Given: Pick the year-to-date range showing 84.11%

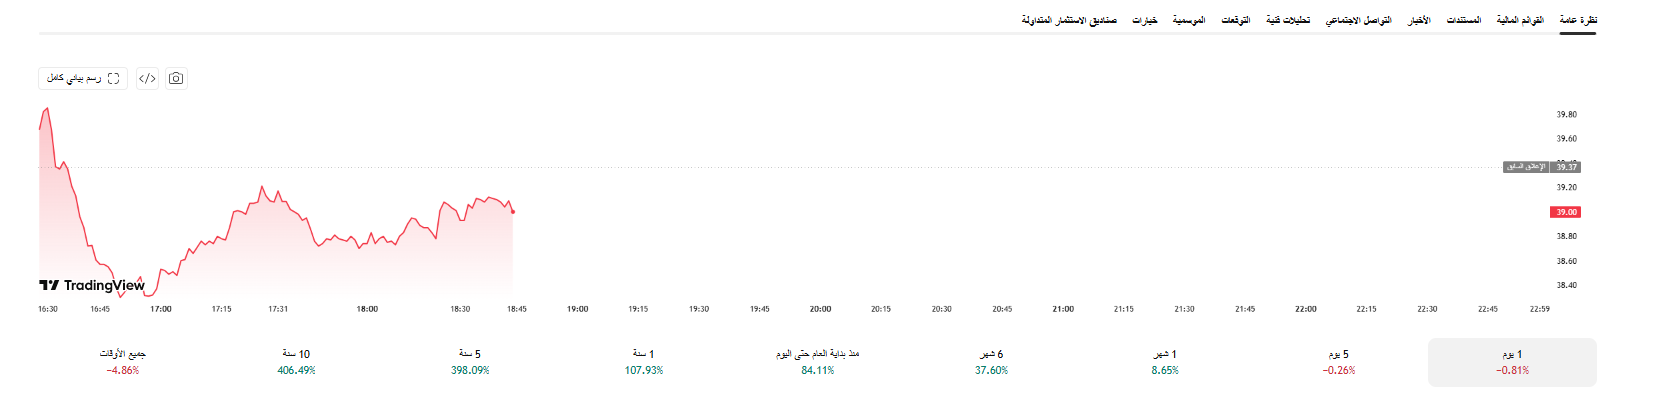Looking at the screenshot, I should tap(818, 362).
